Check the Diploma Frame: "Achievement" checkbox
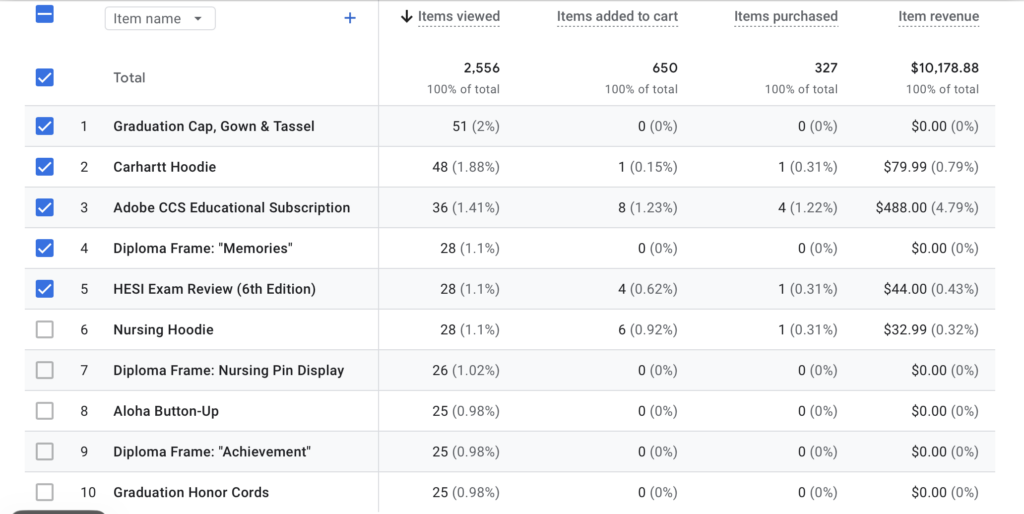Viewport: 1024px width, 514px height. 45,452
